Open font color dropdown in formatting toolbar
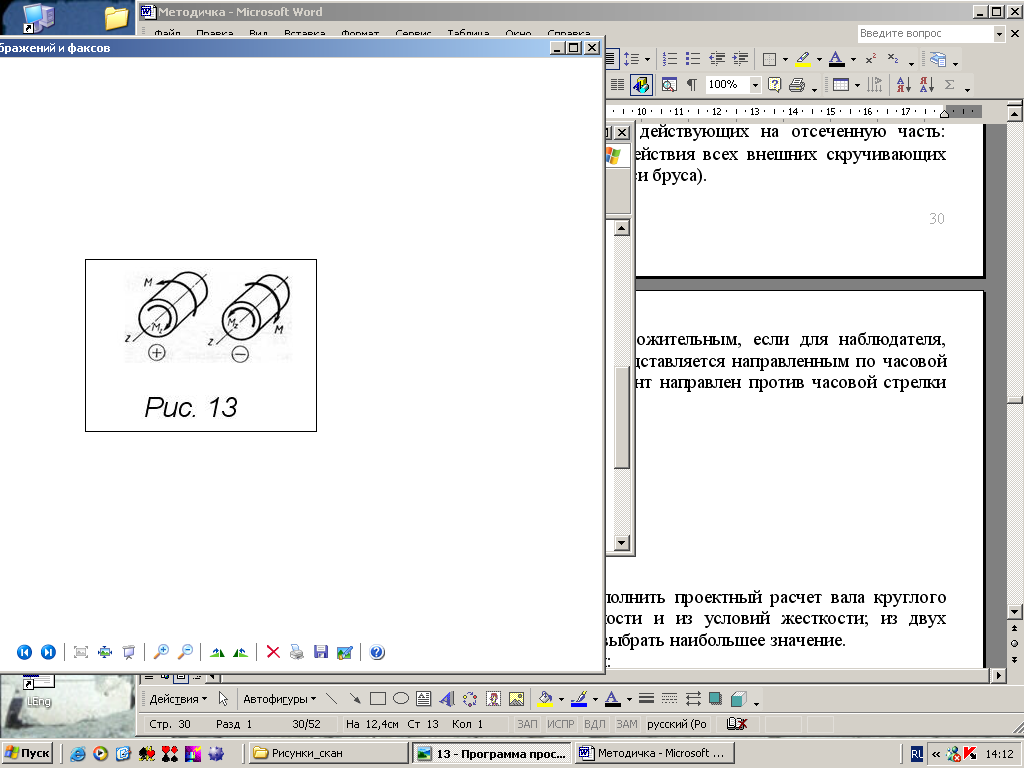 pyautogui.click(x=853, y=60)
